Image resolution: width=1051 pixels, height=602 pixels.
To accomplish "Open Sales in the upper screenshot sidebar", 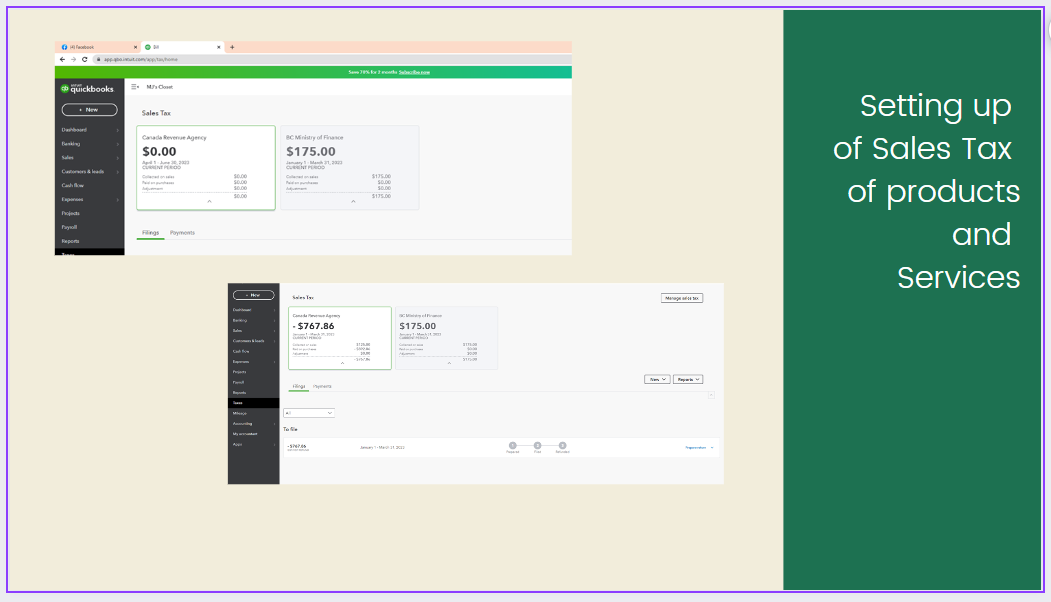I will [x=68, y=158].
